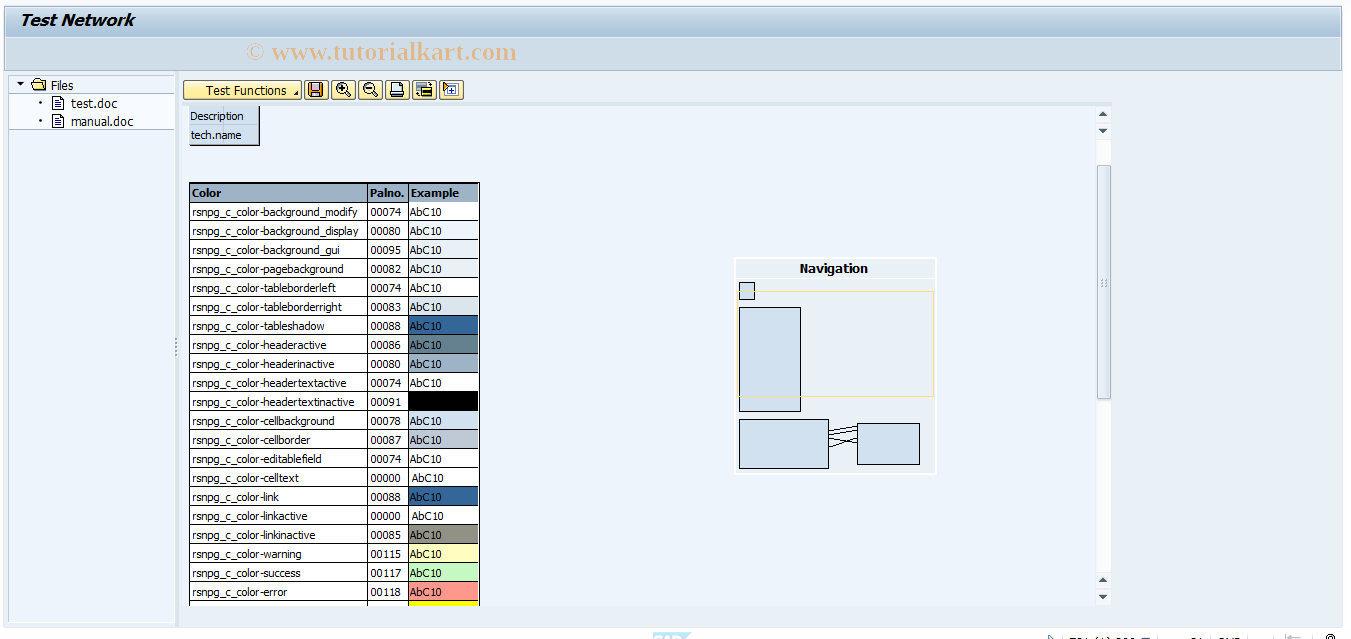Click the lower-left block in Navigation overview

tap(784, 444)
